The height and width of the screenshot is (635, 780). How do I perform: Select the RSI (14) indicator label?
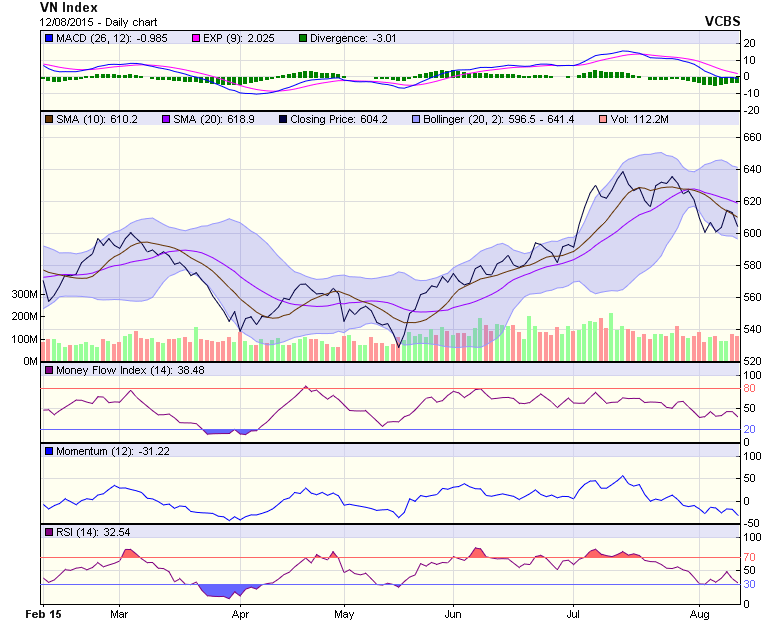click(x=80, y=532)
